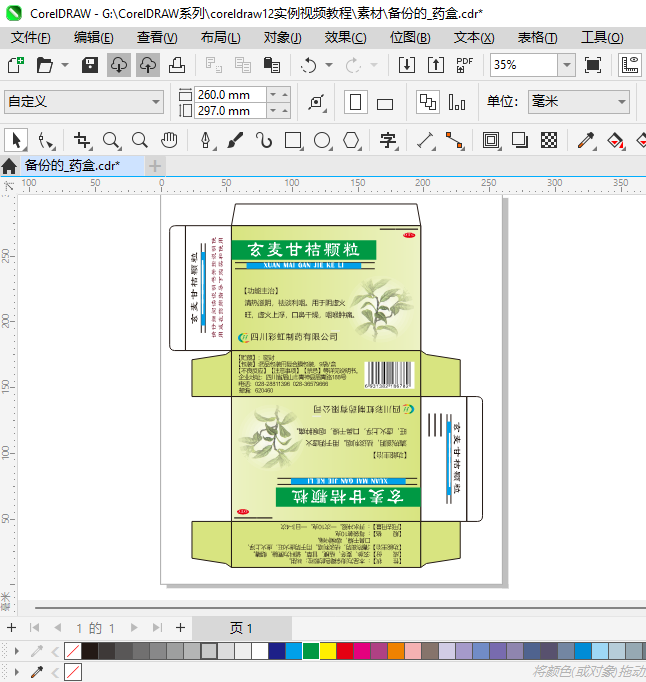Toggle full-screen preview icon
Image resolution: width=646 pixels, height=682 pixels.
[593, 65]
